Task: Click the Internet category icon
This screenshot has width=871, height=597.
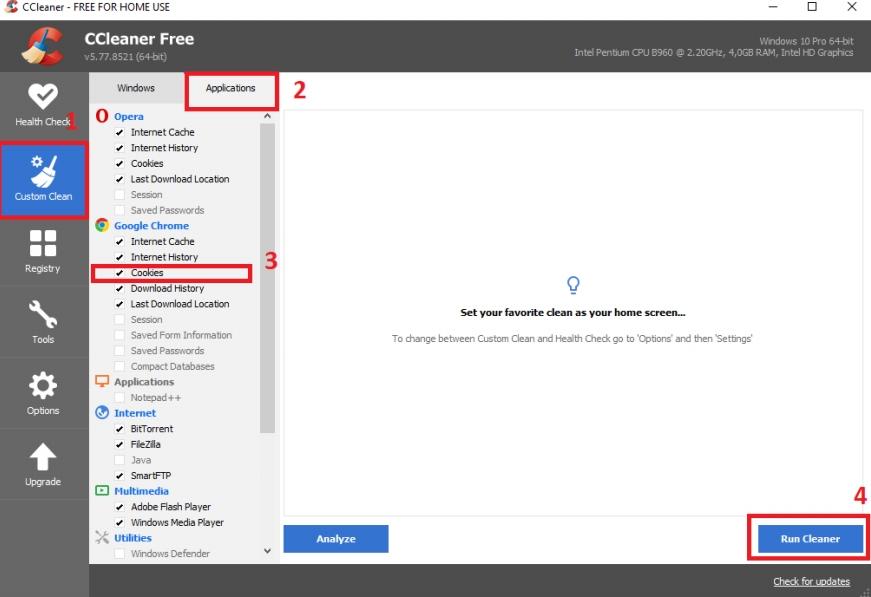Action: (102, 413)
